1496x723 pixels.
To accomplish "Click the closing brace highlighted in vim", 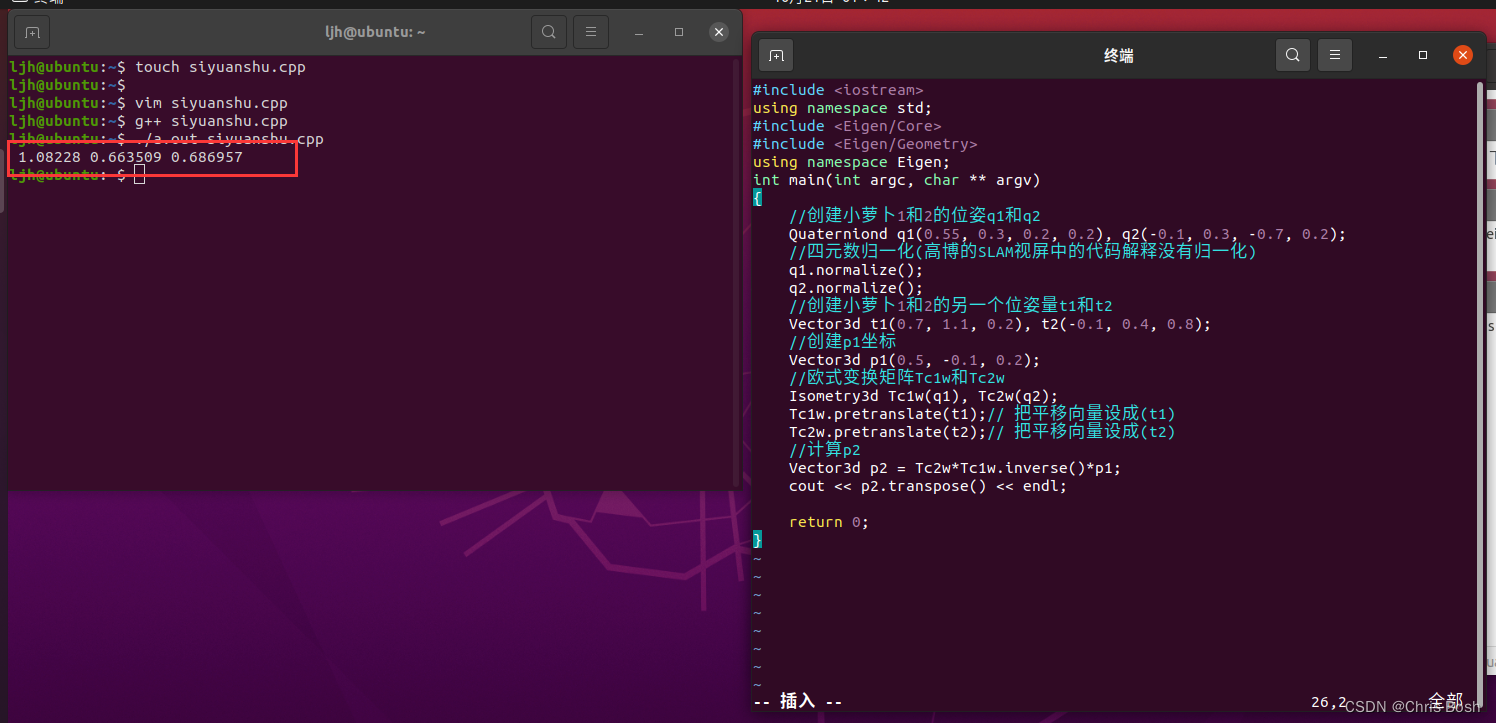I will point(757,539).
